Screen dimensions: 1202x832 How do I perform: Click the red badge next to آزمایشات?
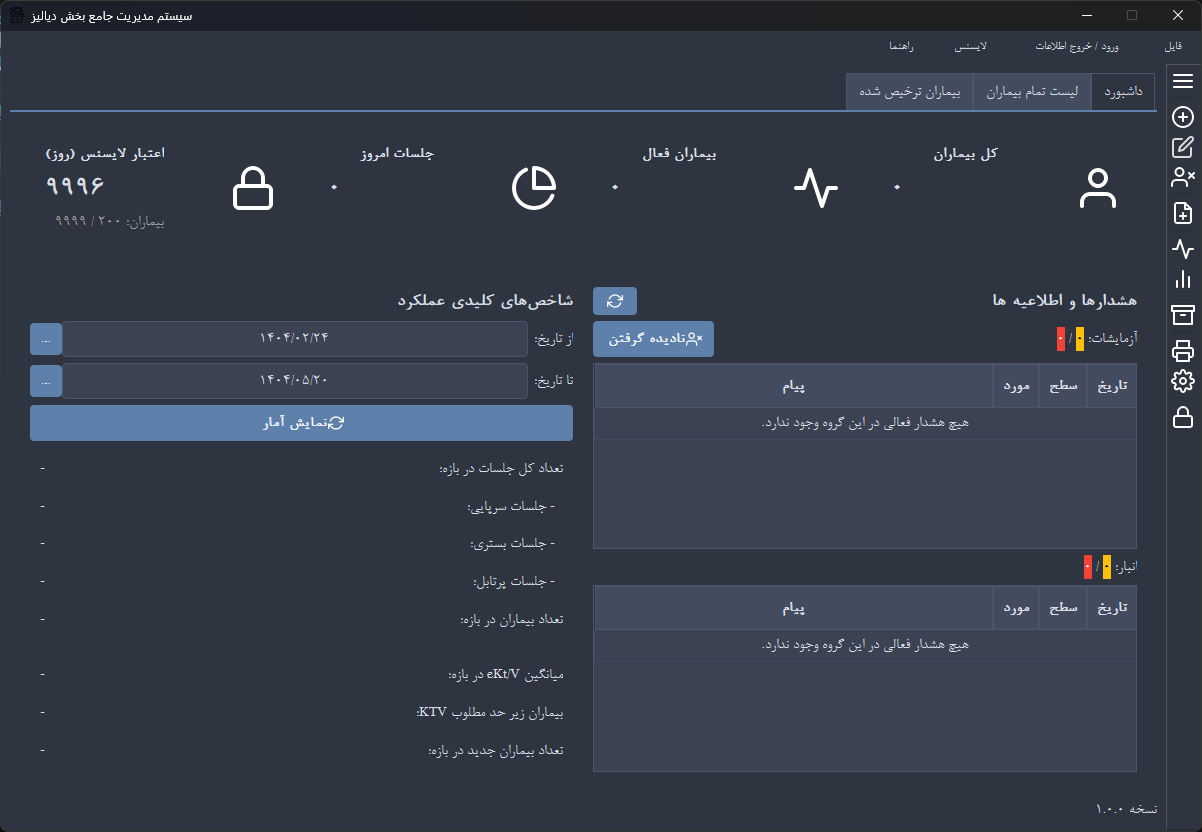(1061, 339)
